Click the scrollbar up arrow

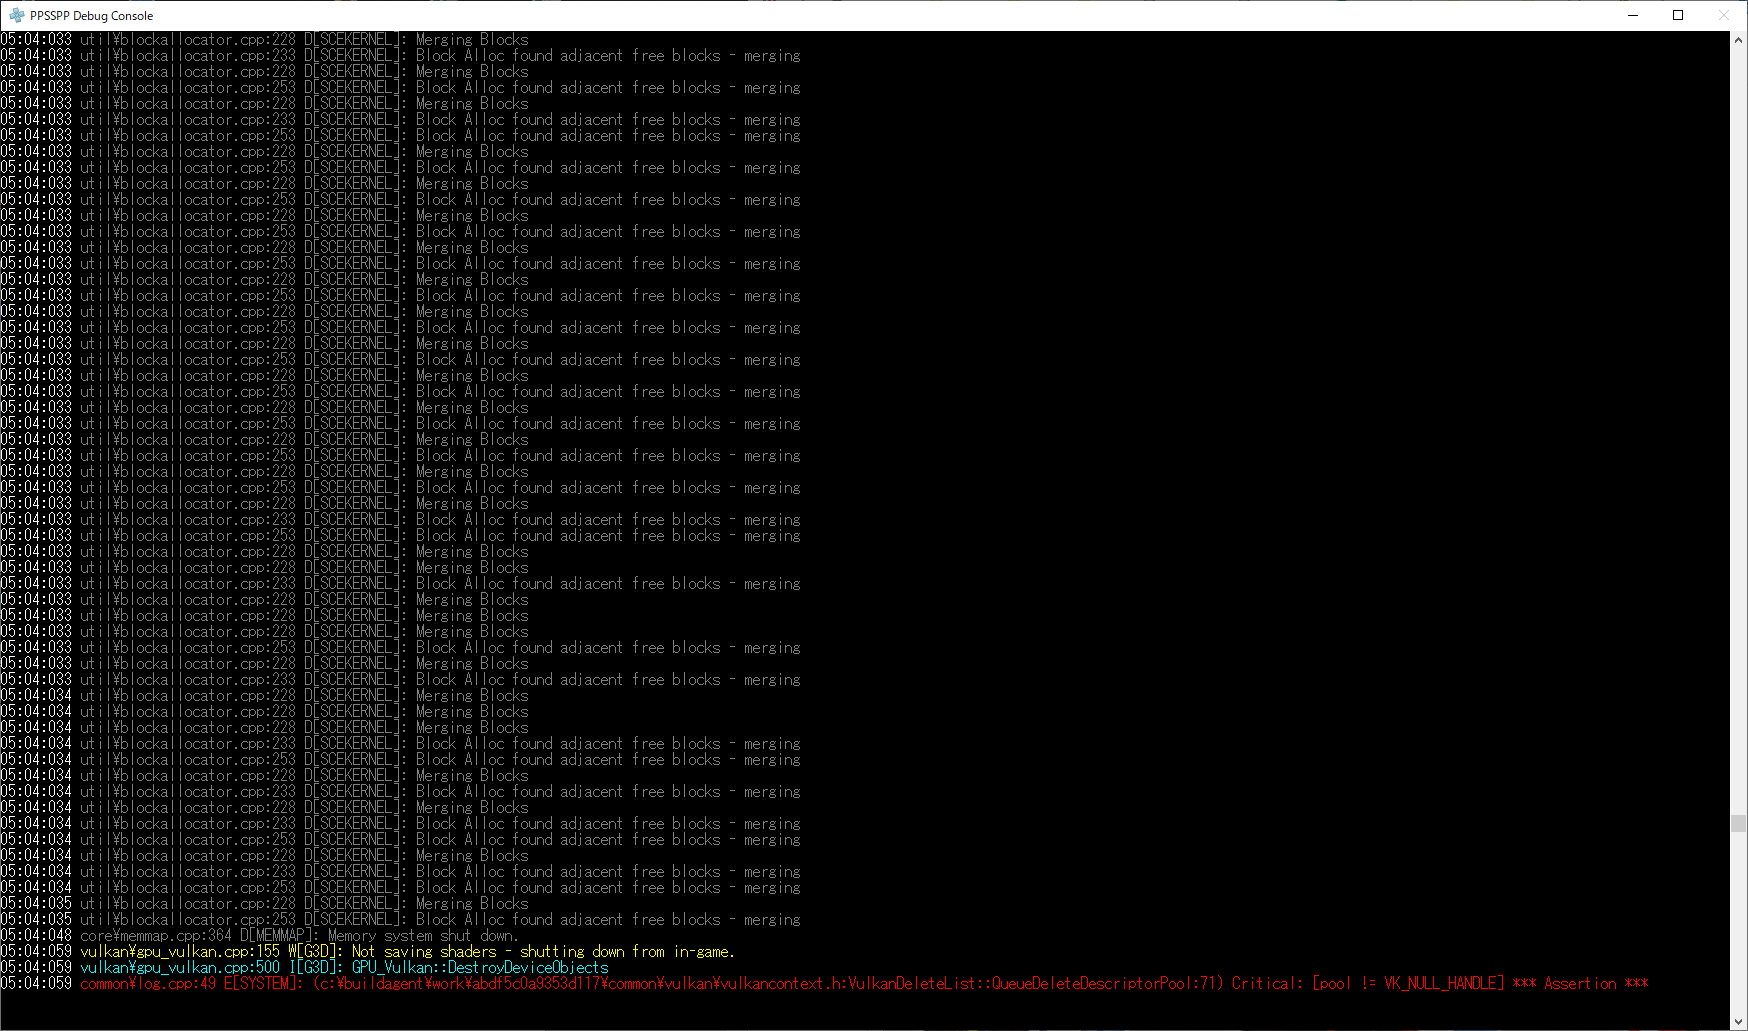[1737, 38]
